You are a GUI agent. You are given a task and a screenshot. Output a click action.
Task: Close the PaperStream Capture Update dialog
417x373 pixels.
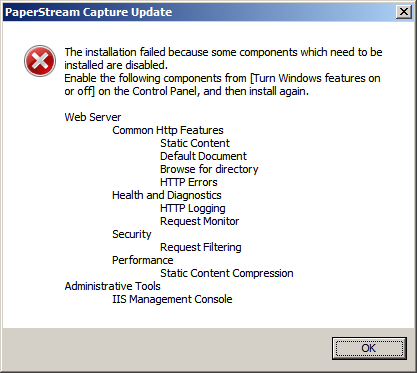coord(404,12)
